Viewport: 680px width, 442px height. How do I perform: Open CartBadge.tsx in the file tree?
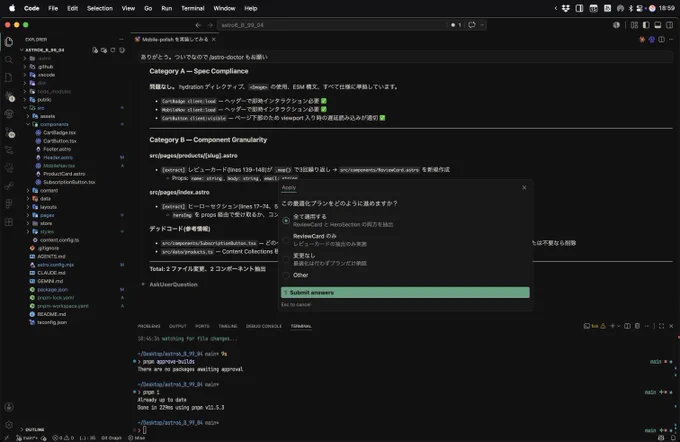coord(59,132)
